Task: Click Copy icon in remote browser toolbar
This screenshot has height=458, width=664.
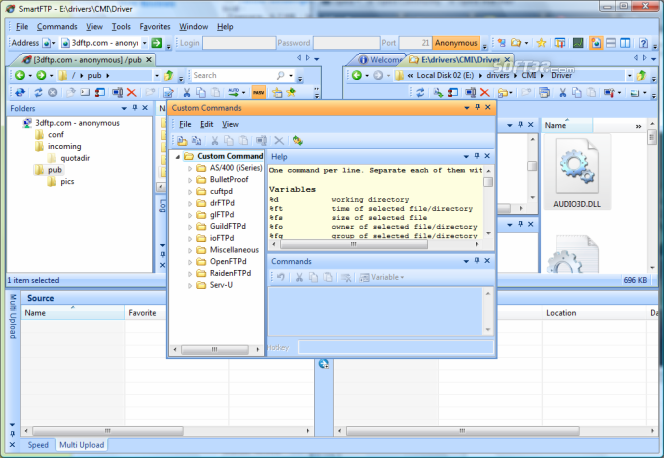Action: point(201,92)
